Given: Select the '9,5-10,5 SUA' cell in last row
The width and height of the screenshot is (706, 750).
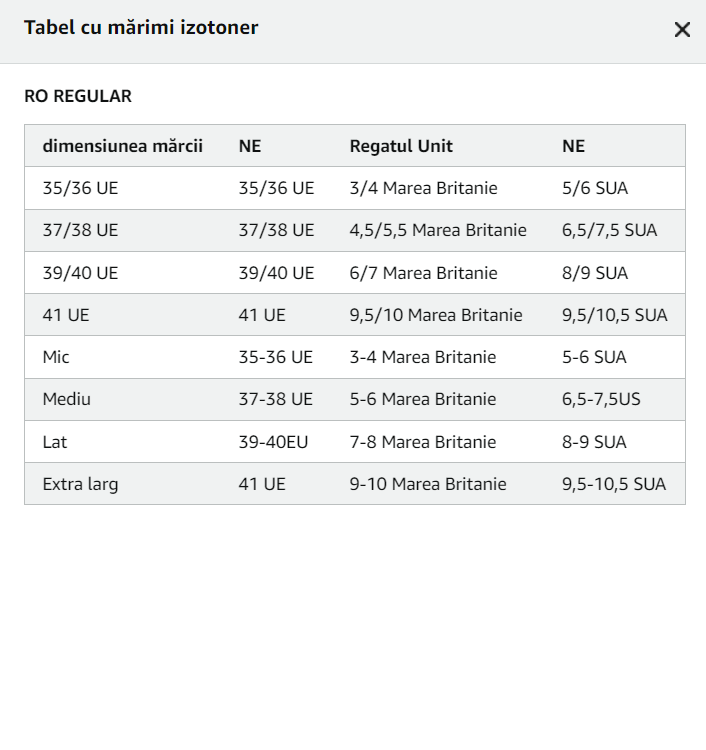Looking at the screenshot, I should coord(614,484).
